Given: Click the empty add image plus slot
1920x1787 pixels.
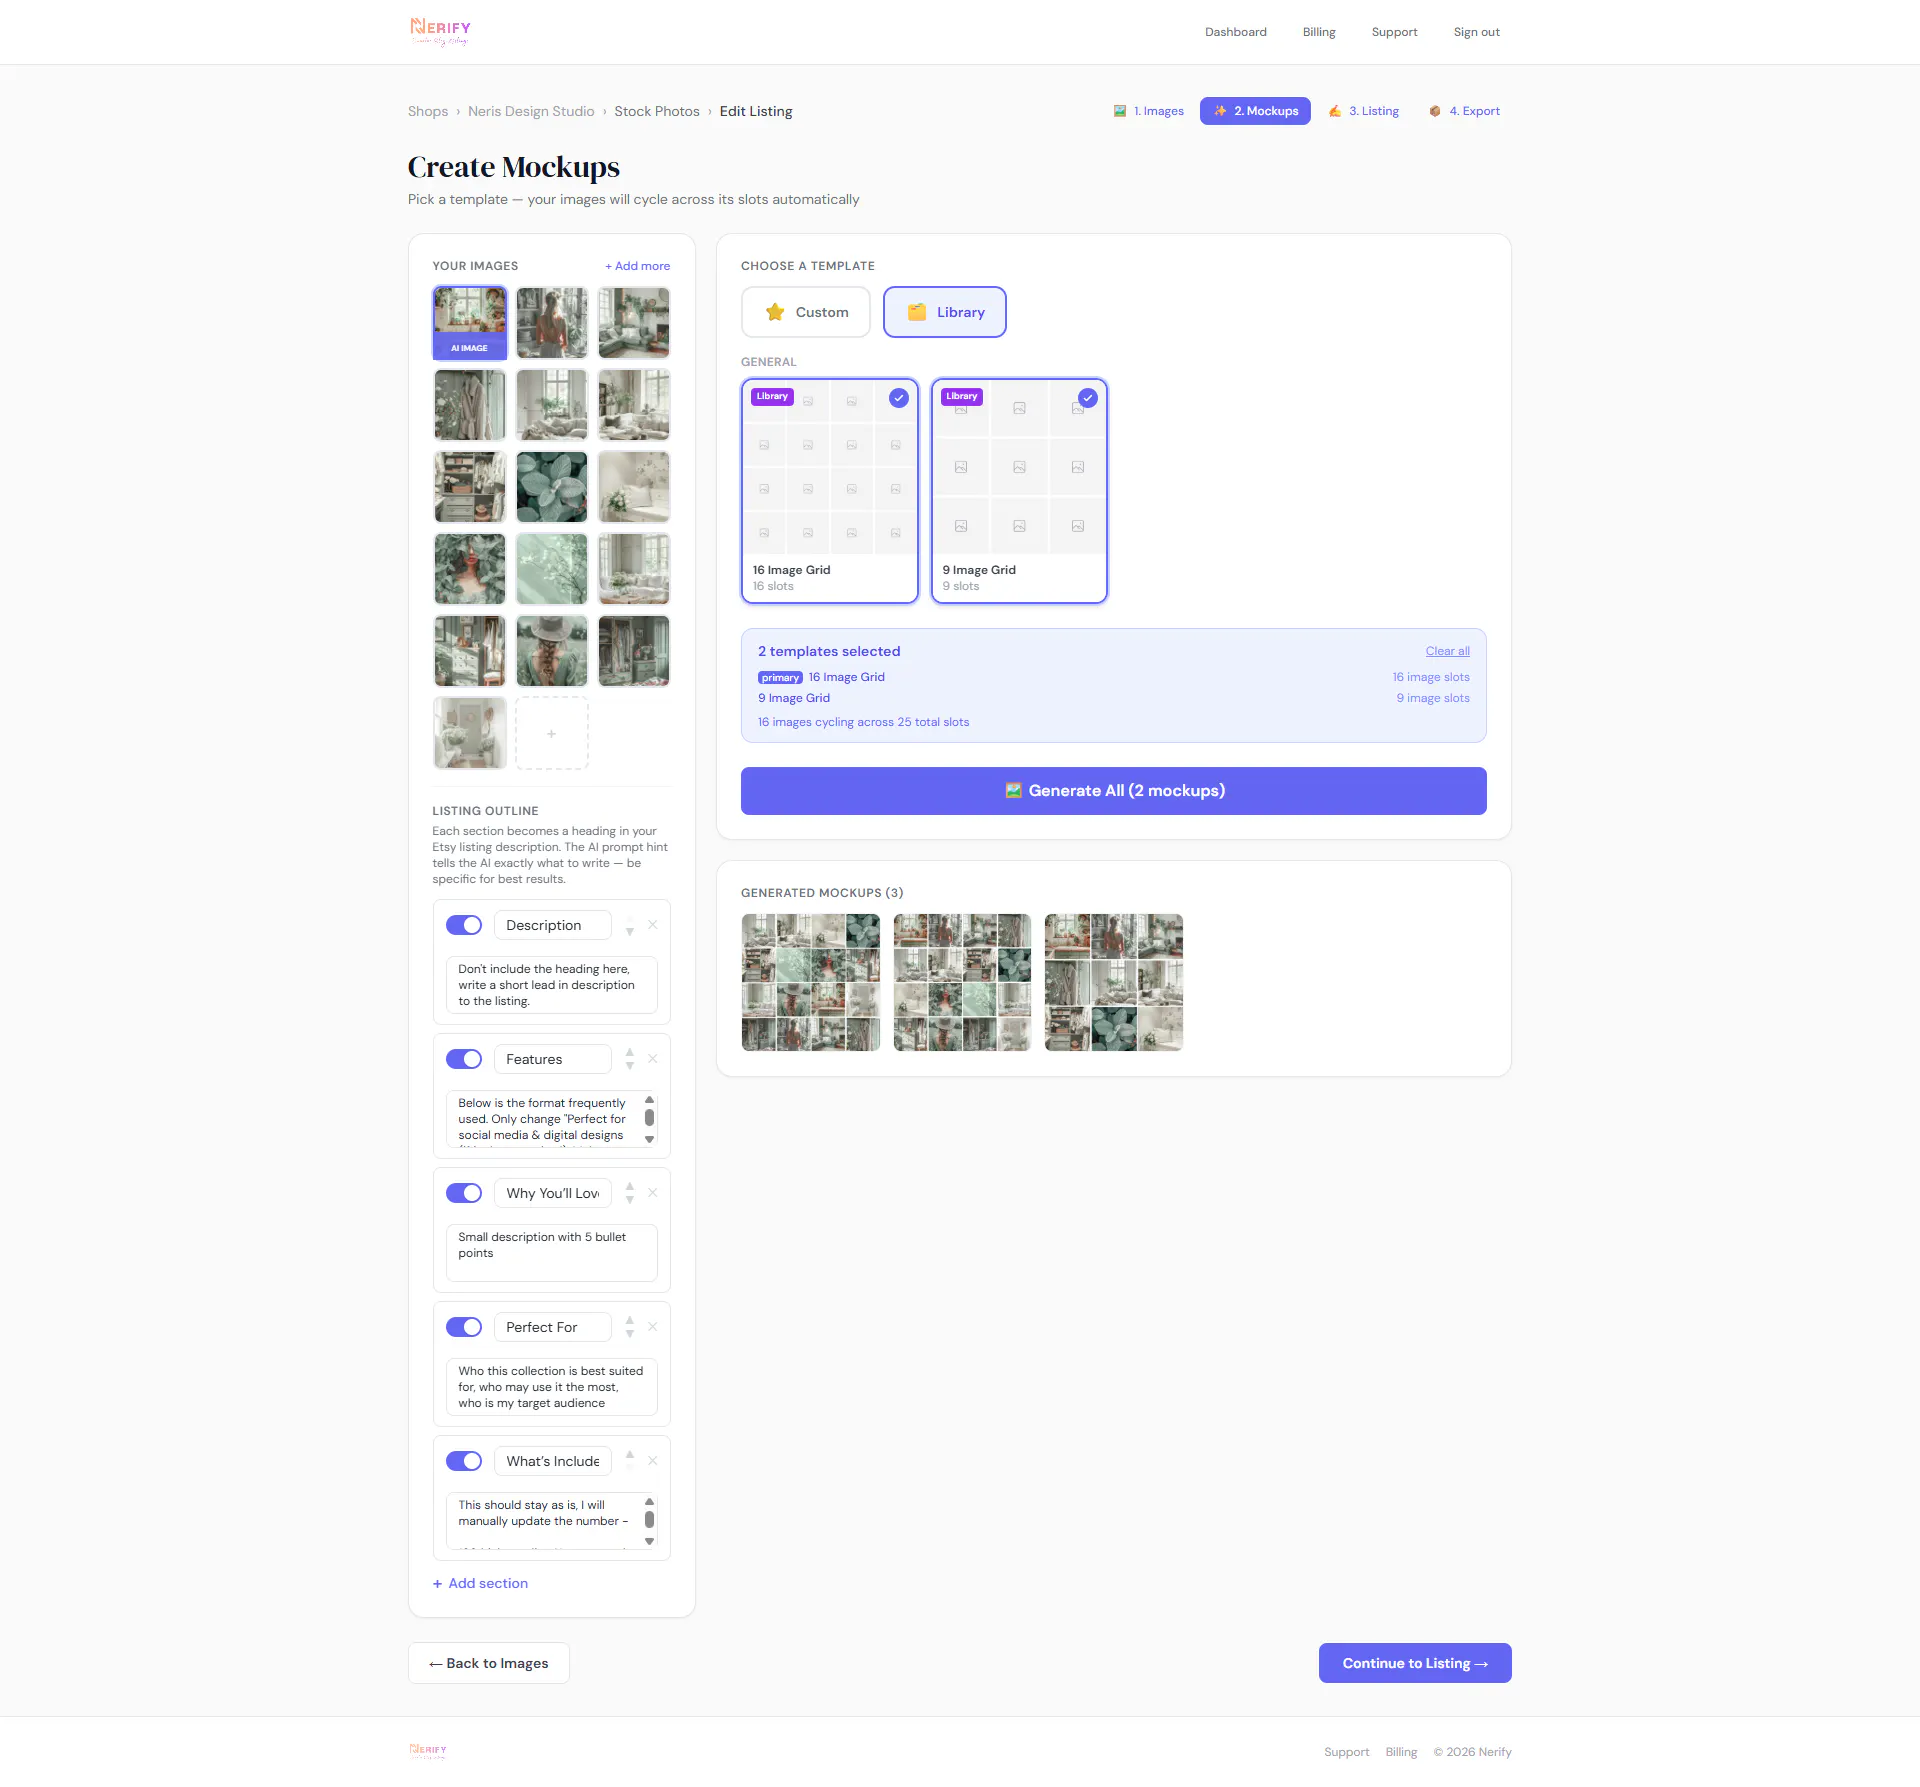Looking at the screenshot, I should coord(552,733).
